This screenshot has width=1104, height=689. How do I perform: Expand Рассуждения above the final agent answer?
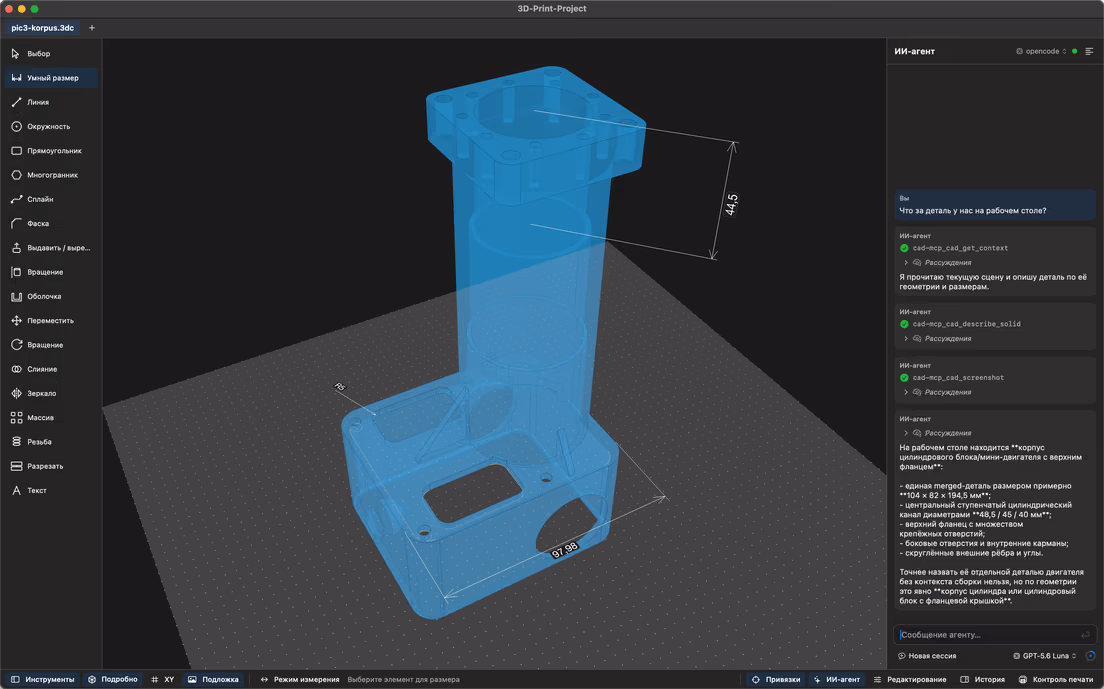point(938,433)
